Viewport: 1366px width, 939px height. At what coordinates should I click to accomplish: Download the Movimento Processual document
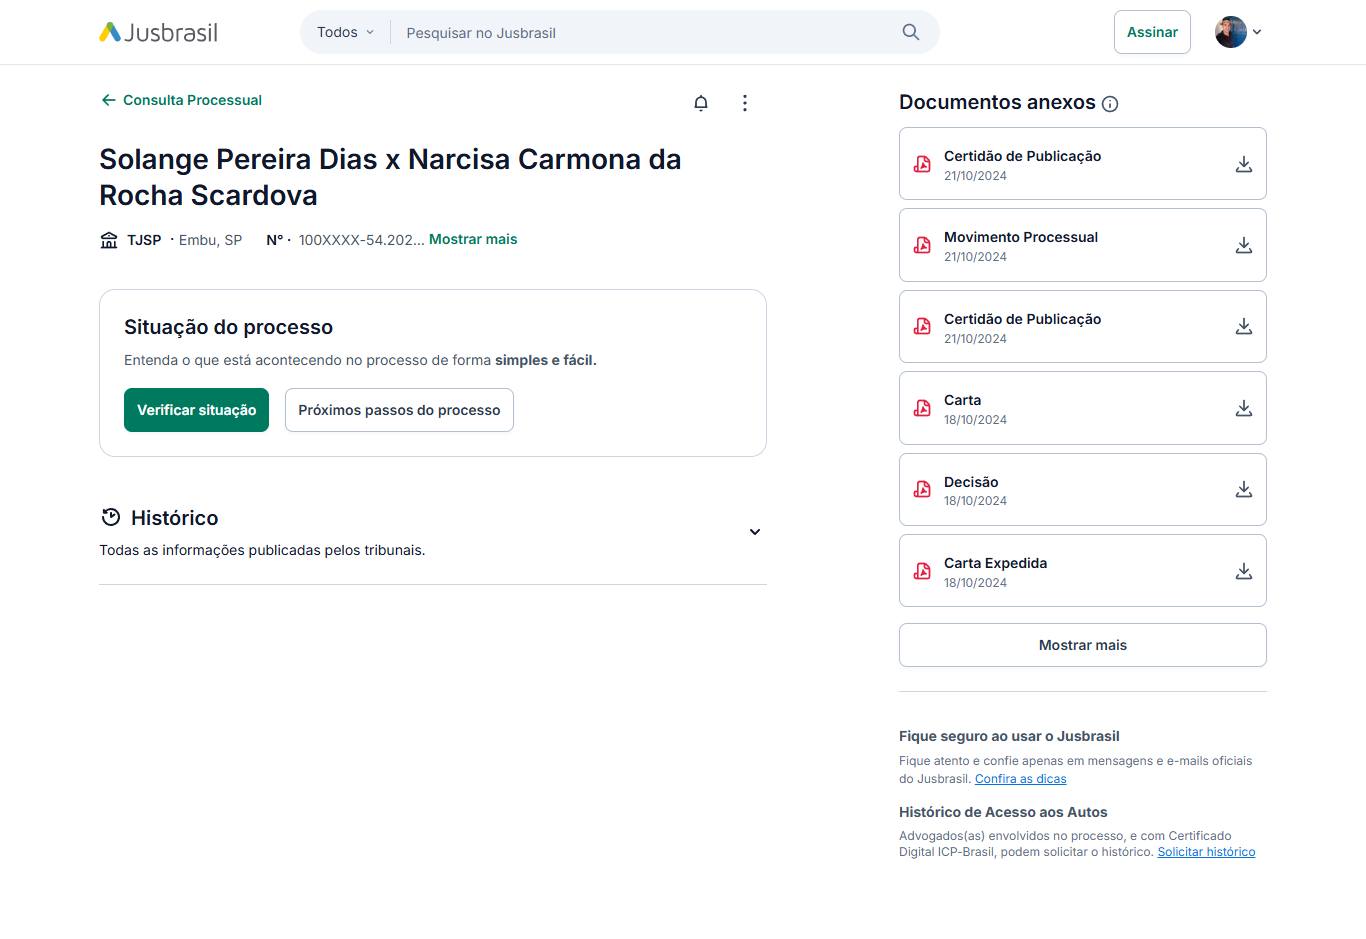pos(1243,245)
